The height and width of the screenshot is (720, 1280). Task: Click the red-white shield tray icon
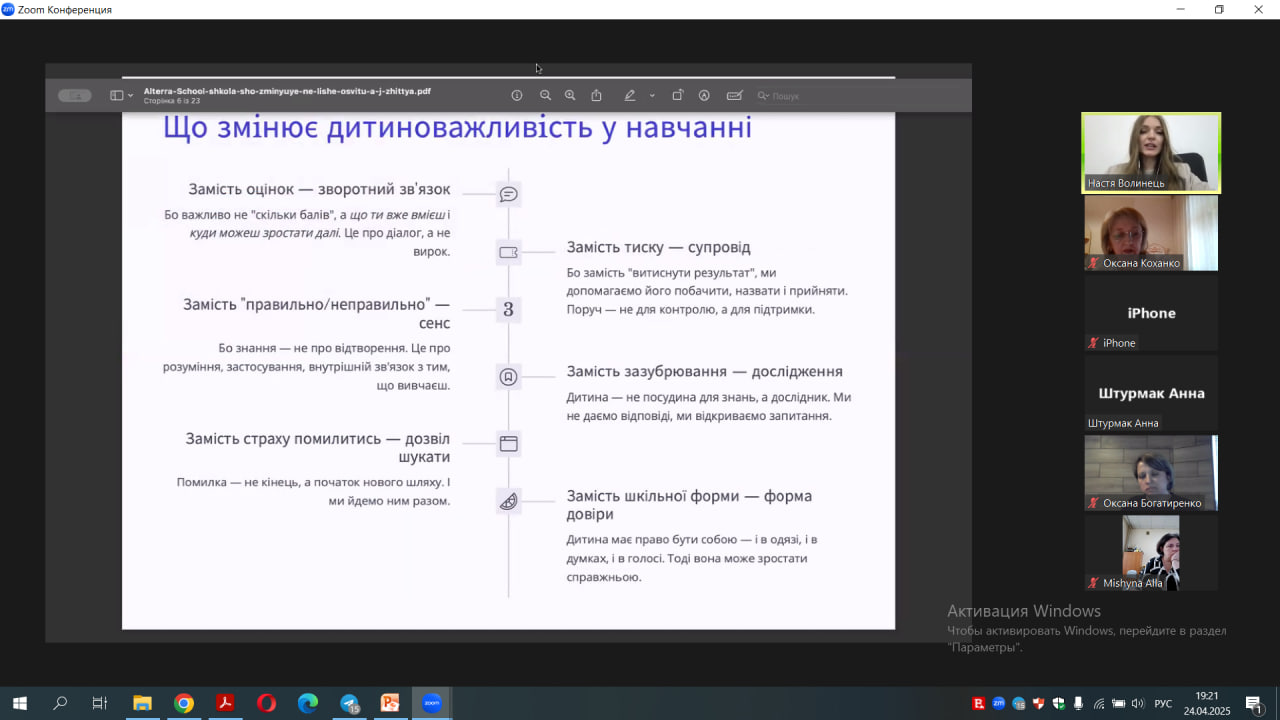tap(1039, 704)
